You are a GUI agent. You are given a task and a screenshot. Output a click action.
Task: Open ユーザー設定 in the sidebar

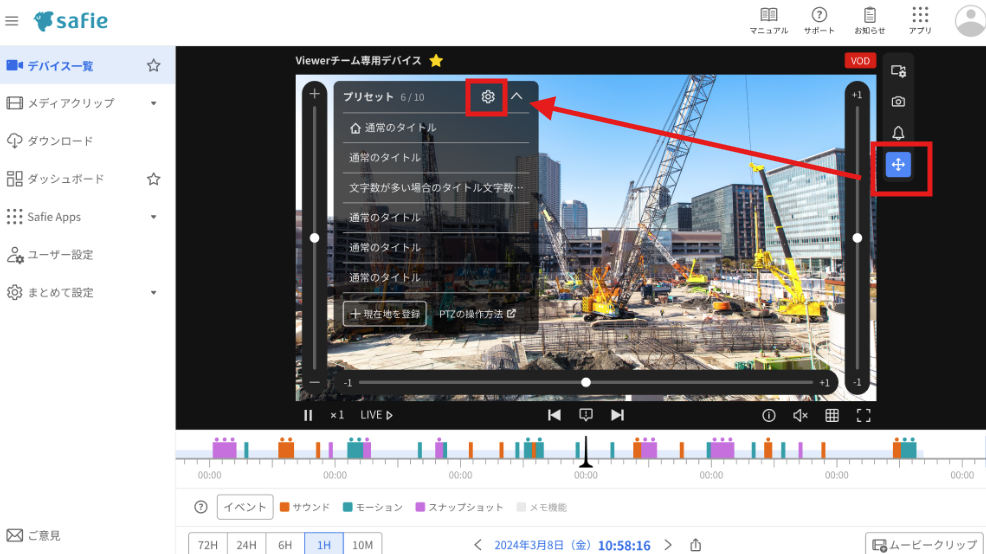pos(60,255)
